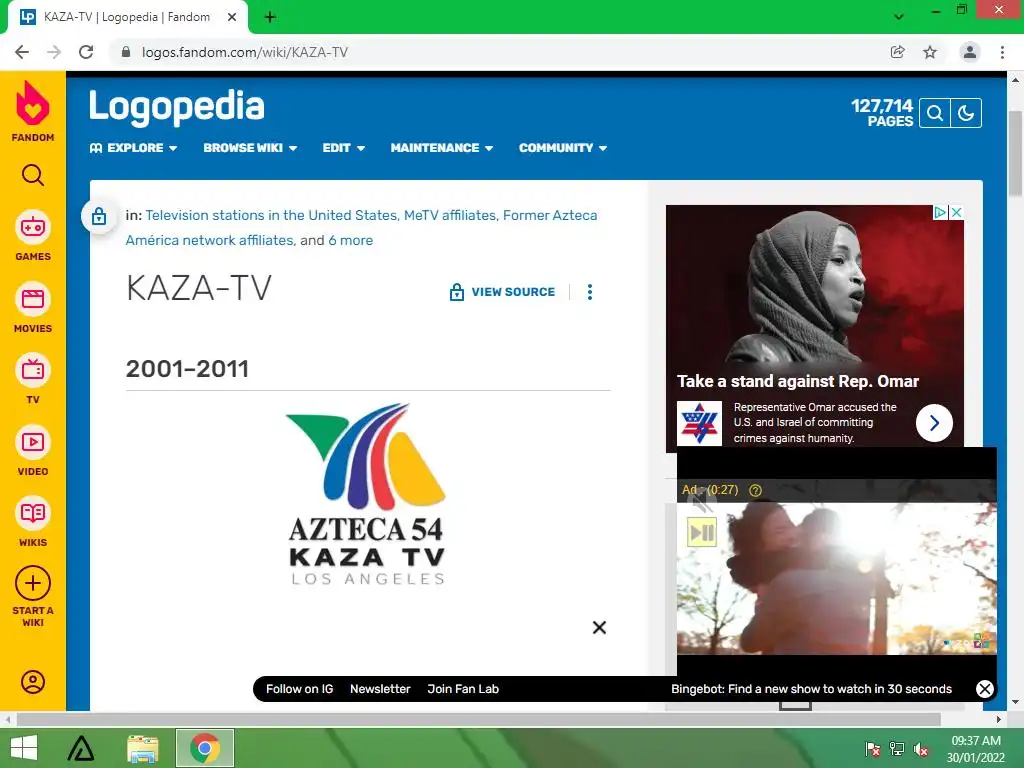The image size is (1024, 768).
Task: Click the muted volume tray icon
Action: (921, 749)
